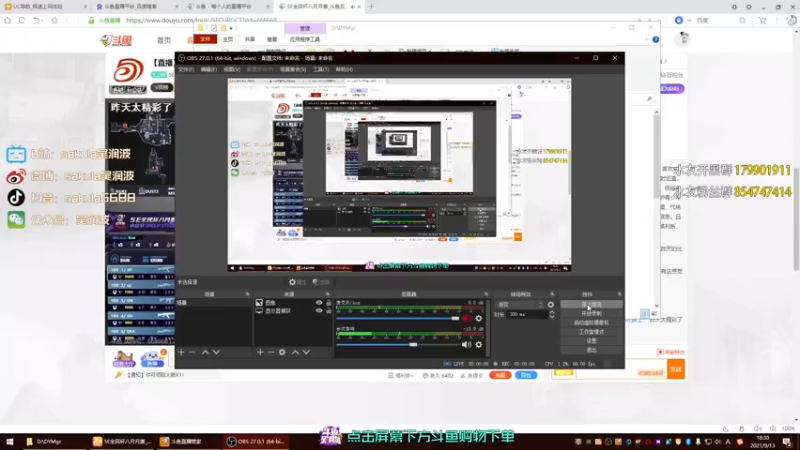Open the microphone audio settings gear
This screenshot has width=800, height=450.
tap(479, 318)
